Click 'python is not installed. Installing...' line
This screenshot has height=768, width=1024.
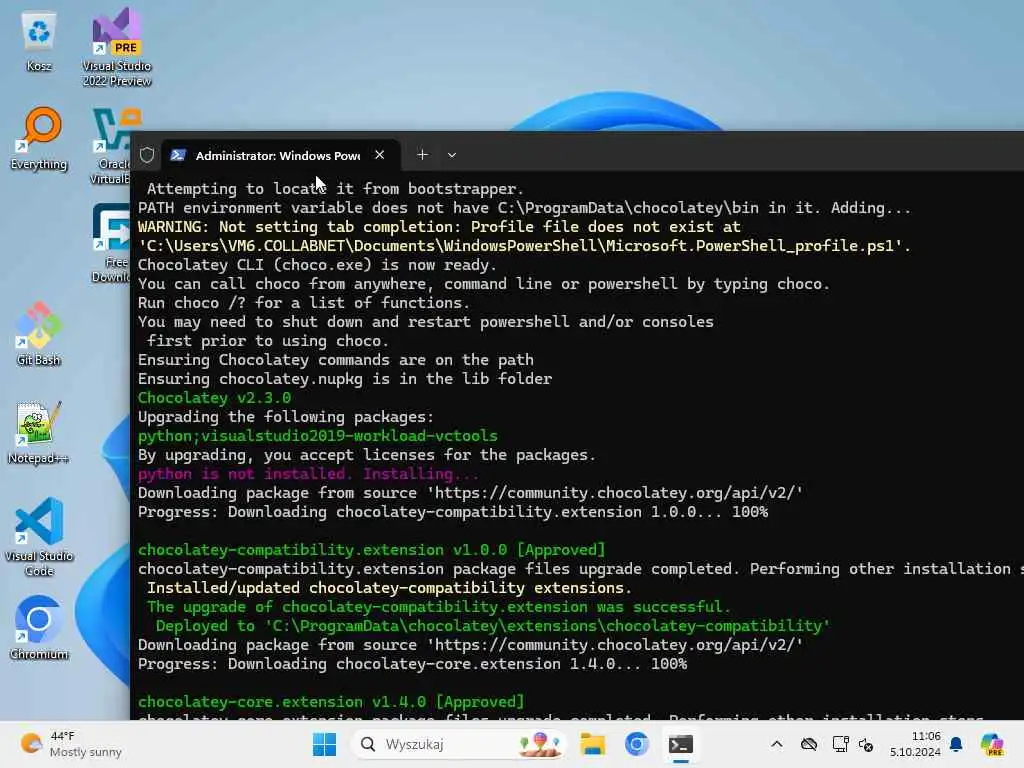pos(308,473)
